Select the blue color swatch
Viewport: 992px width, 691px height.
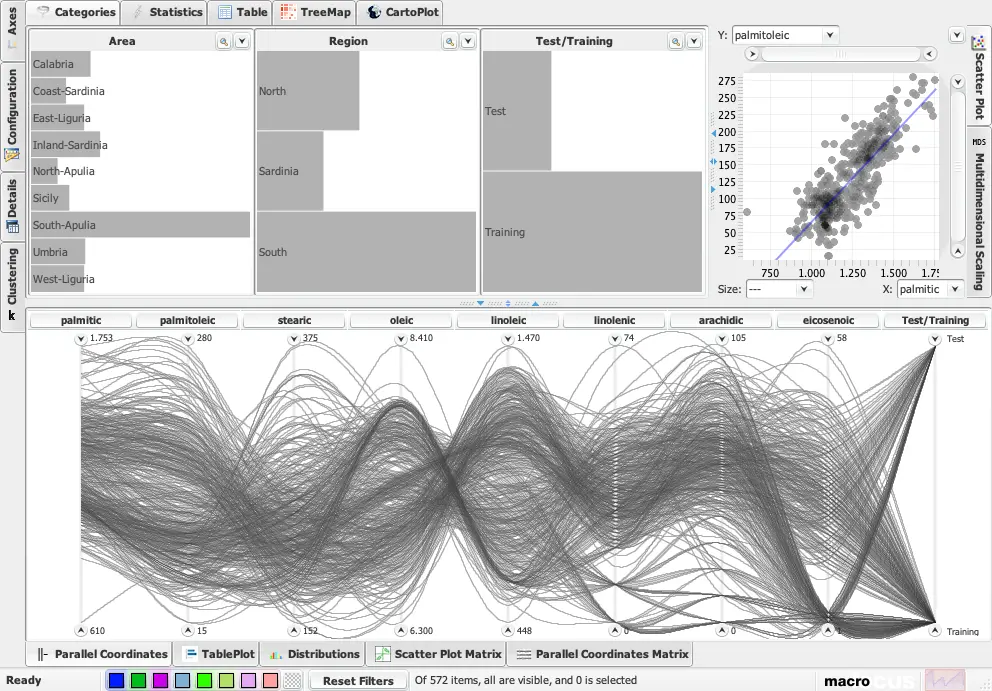click(x=117, y=681)
